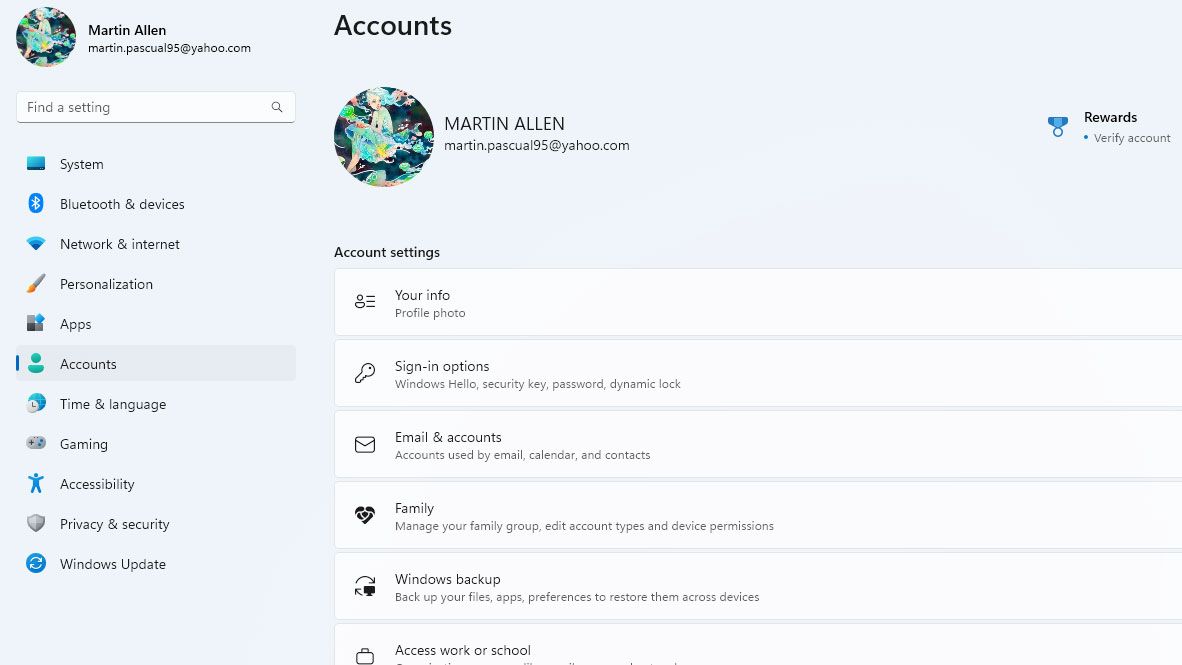
Task: Open Email & accounts settings
Action: tap(757, 444)
